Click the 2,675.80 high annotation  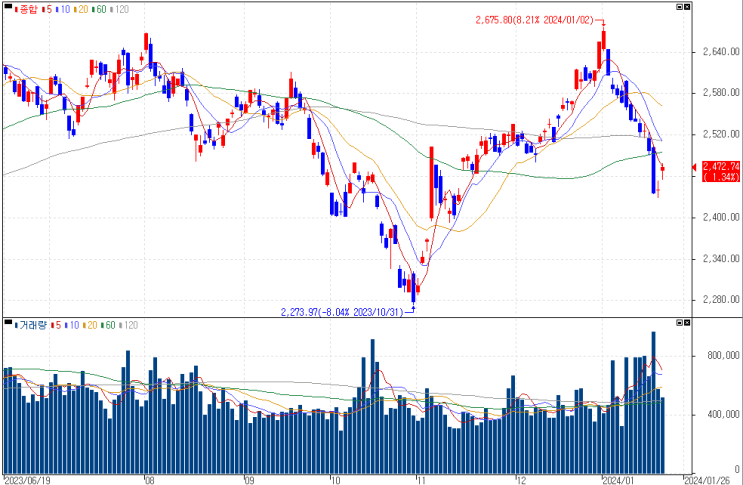click(535, 20)
